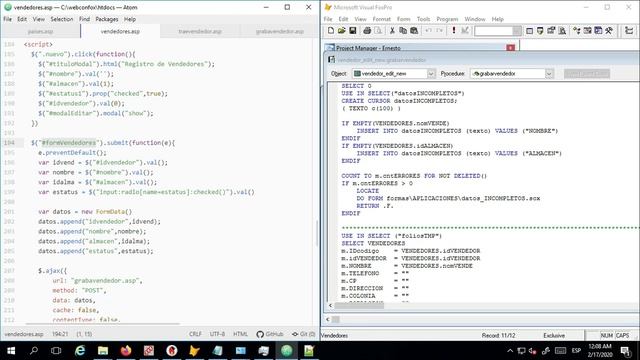Open the FoxPro Program menu
Viewport: 640px width, 360px height.
point(447,19)
